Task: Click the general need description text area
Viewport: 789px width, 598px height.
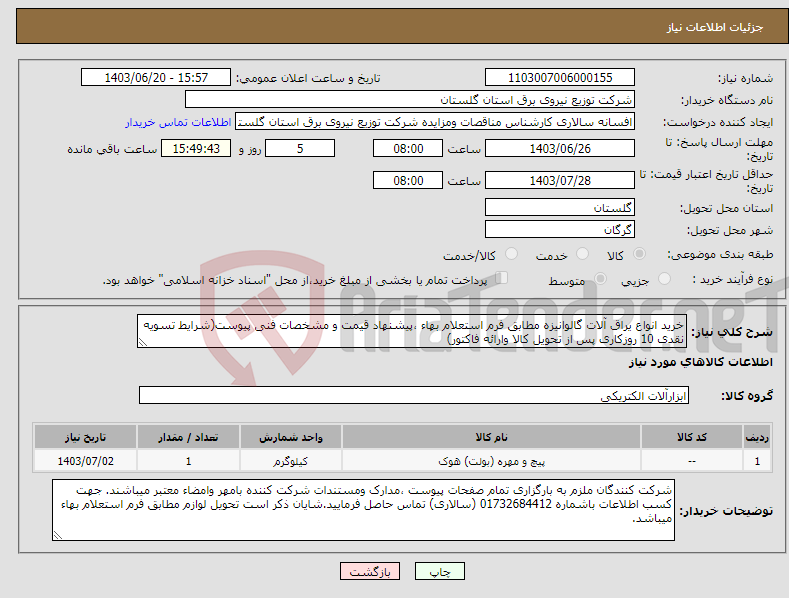Action: (412, 331)
